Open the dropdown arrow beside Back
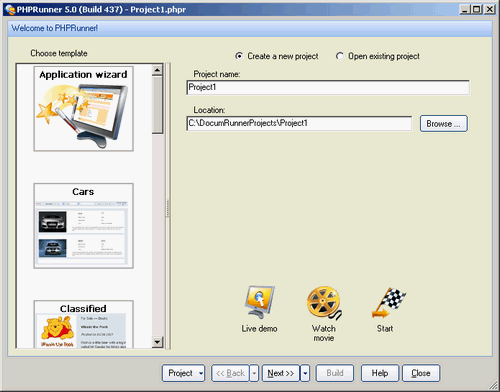Viewport: 500px width, 392px height. (x=254, y=373)
